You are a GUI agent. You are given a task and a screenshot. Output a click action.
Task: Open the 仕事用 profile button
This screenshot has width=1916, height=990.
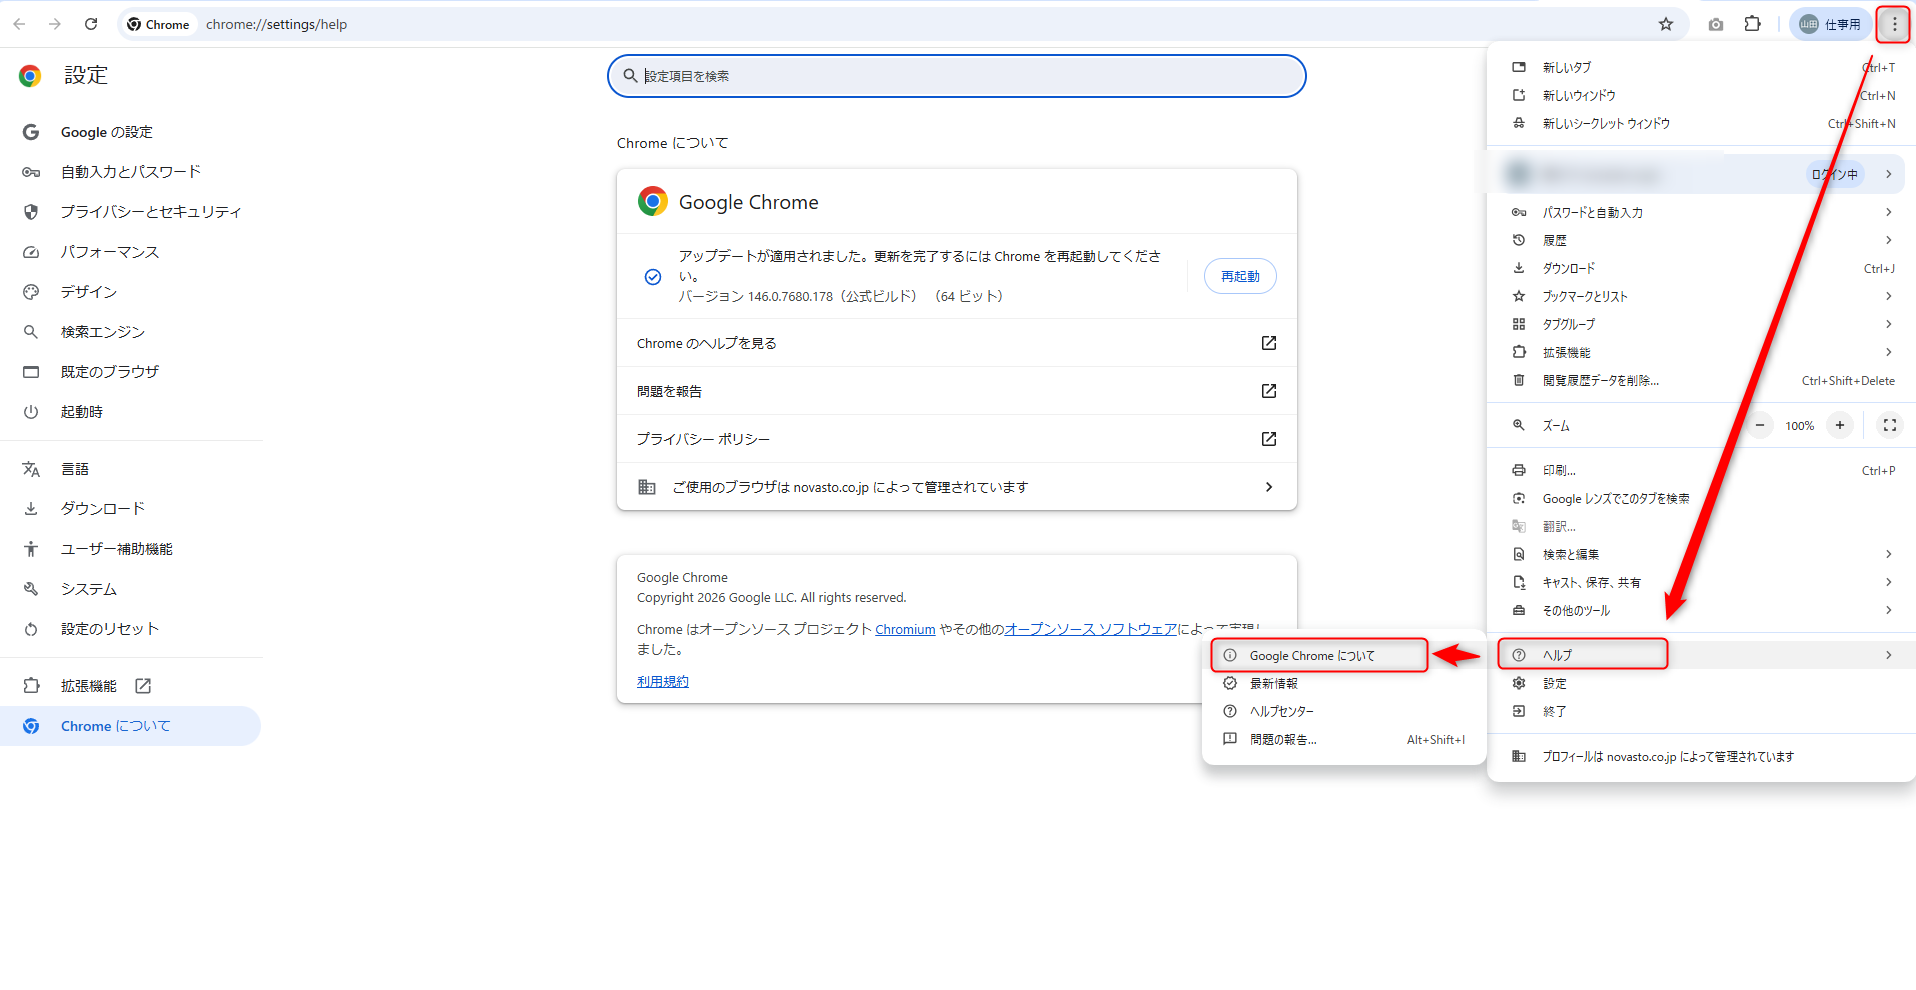coord(1830,24)
